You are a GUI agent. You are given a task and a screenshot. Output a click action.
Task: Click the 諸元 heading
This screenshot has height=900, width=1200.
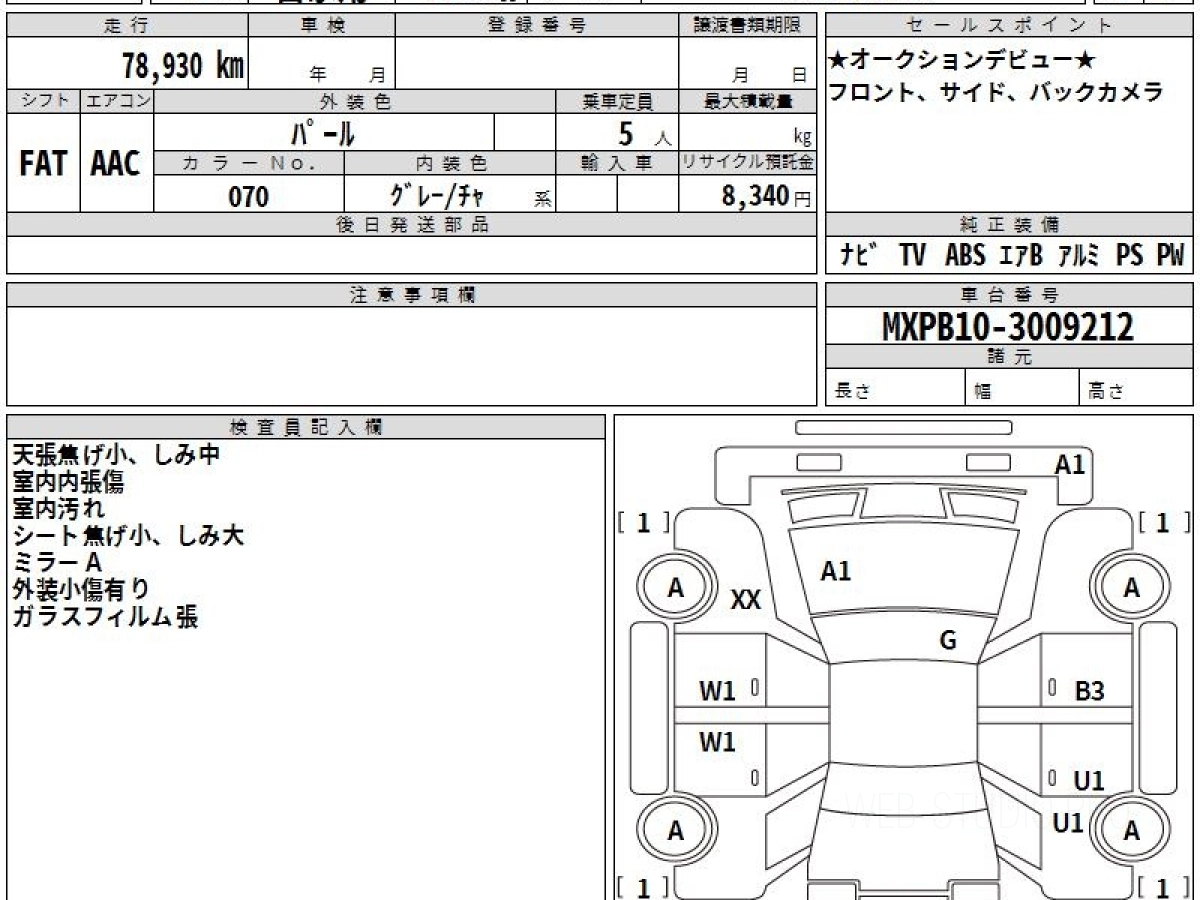coord(1010,357)
